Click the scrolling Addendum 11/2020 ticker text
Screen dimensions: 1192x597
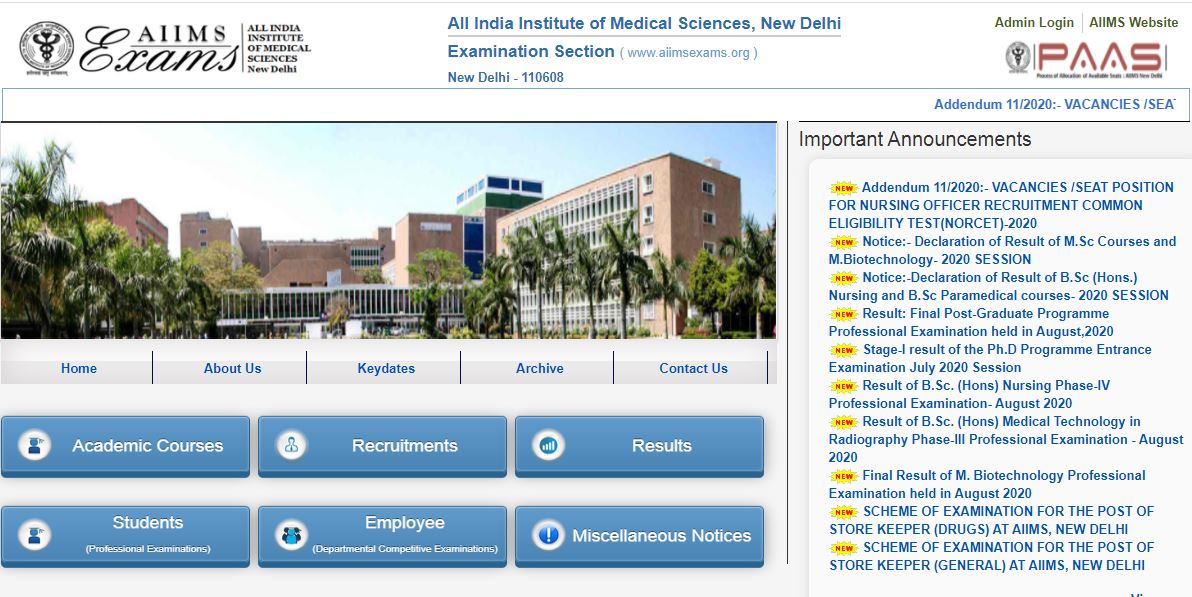[1054, 105]
